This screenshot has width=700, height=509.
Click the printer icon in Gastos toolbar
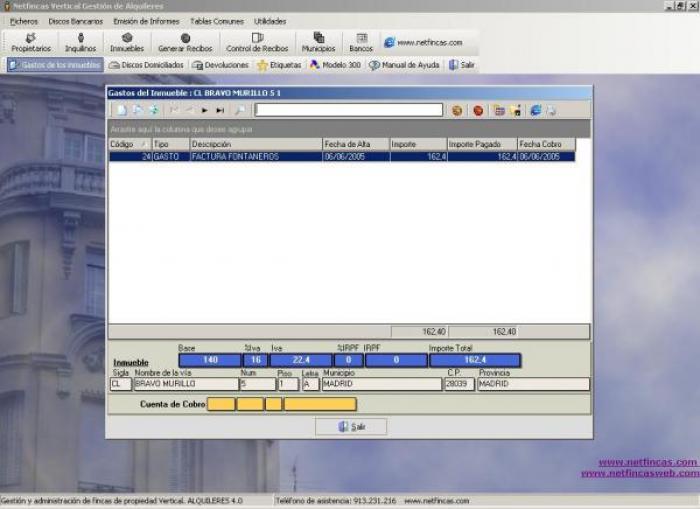click(551, 110)
